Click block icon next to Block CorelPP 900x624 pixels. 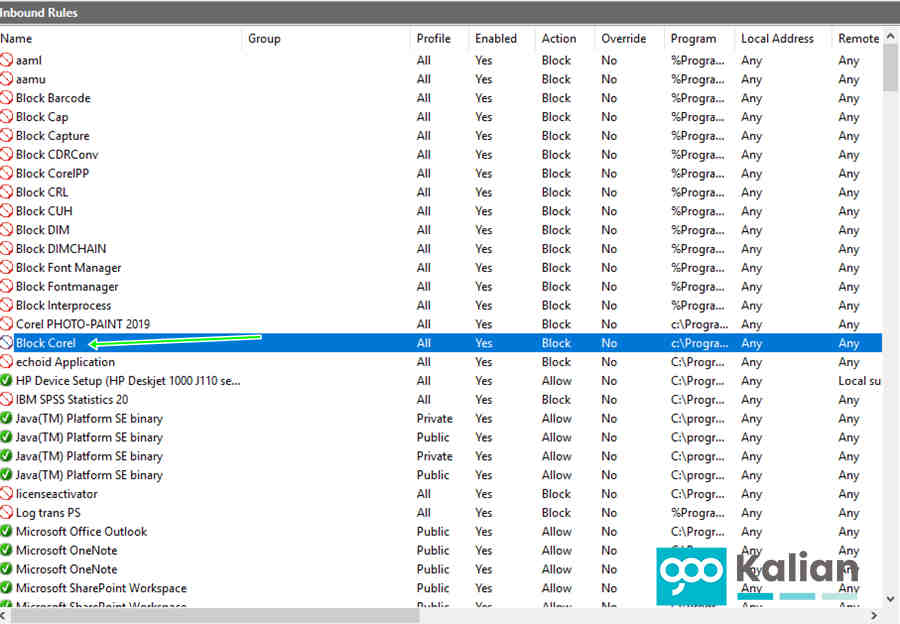coord(6,173)
